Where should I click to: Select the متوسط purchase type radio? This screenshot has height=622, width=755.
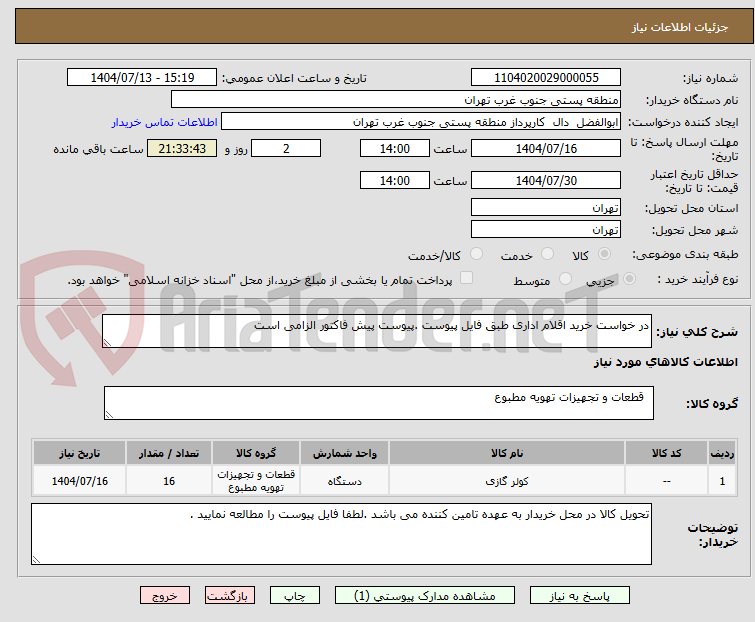565,278
